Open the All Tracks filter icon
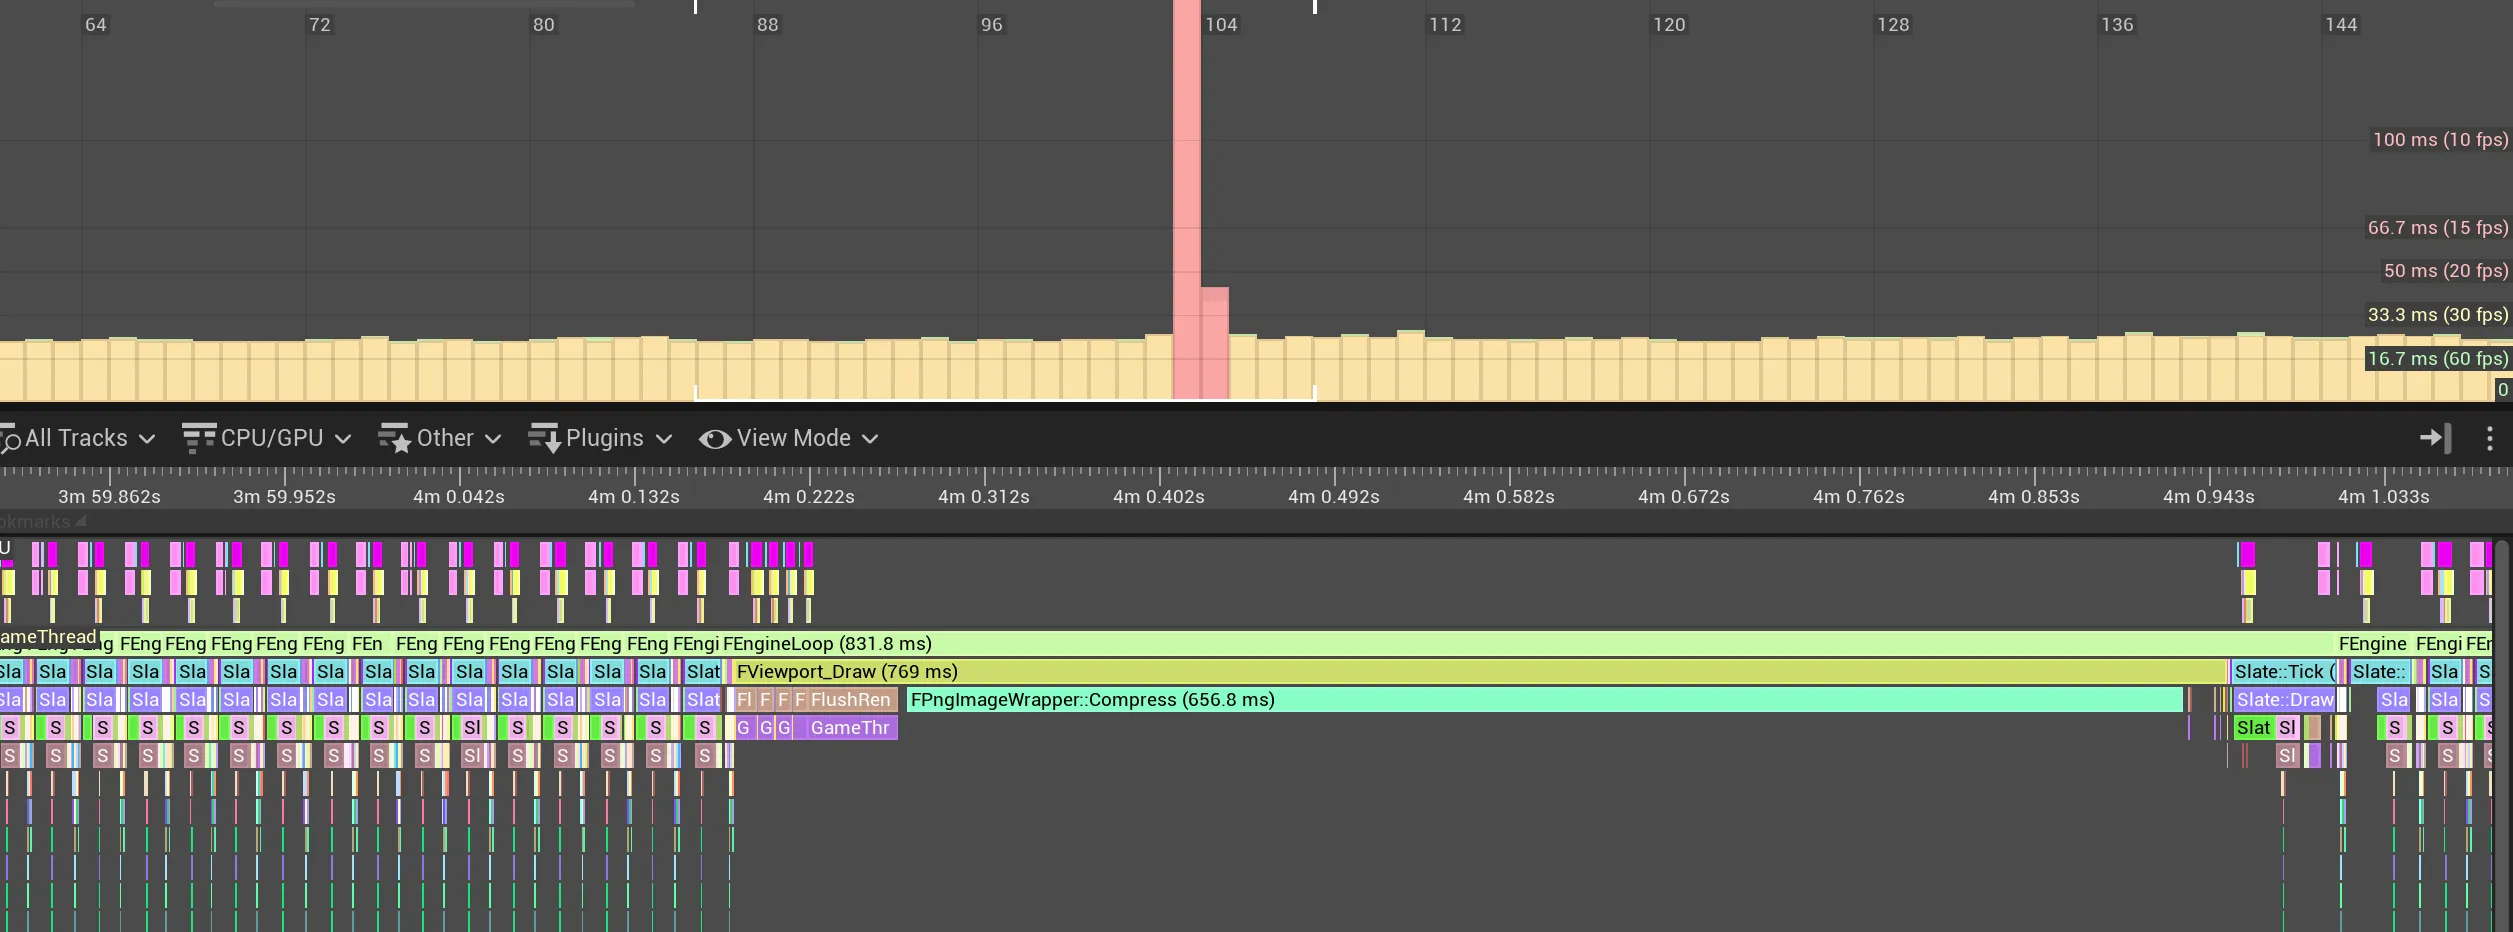 (10, 439)
